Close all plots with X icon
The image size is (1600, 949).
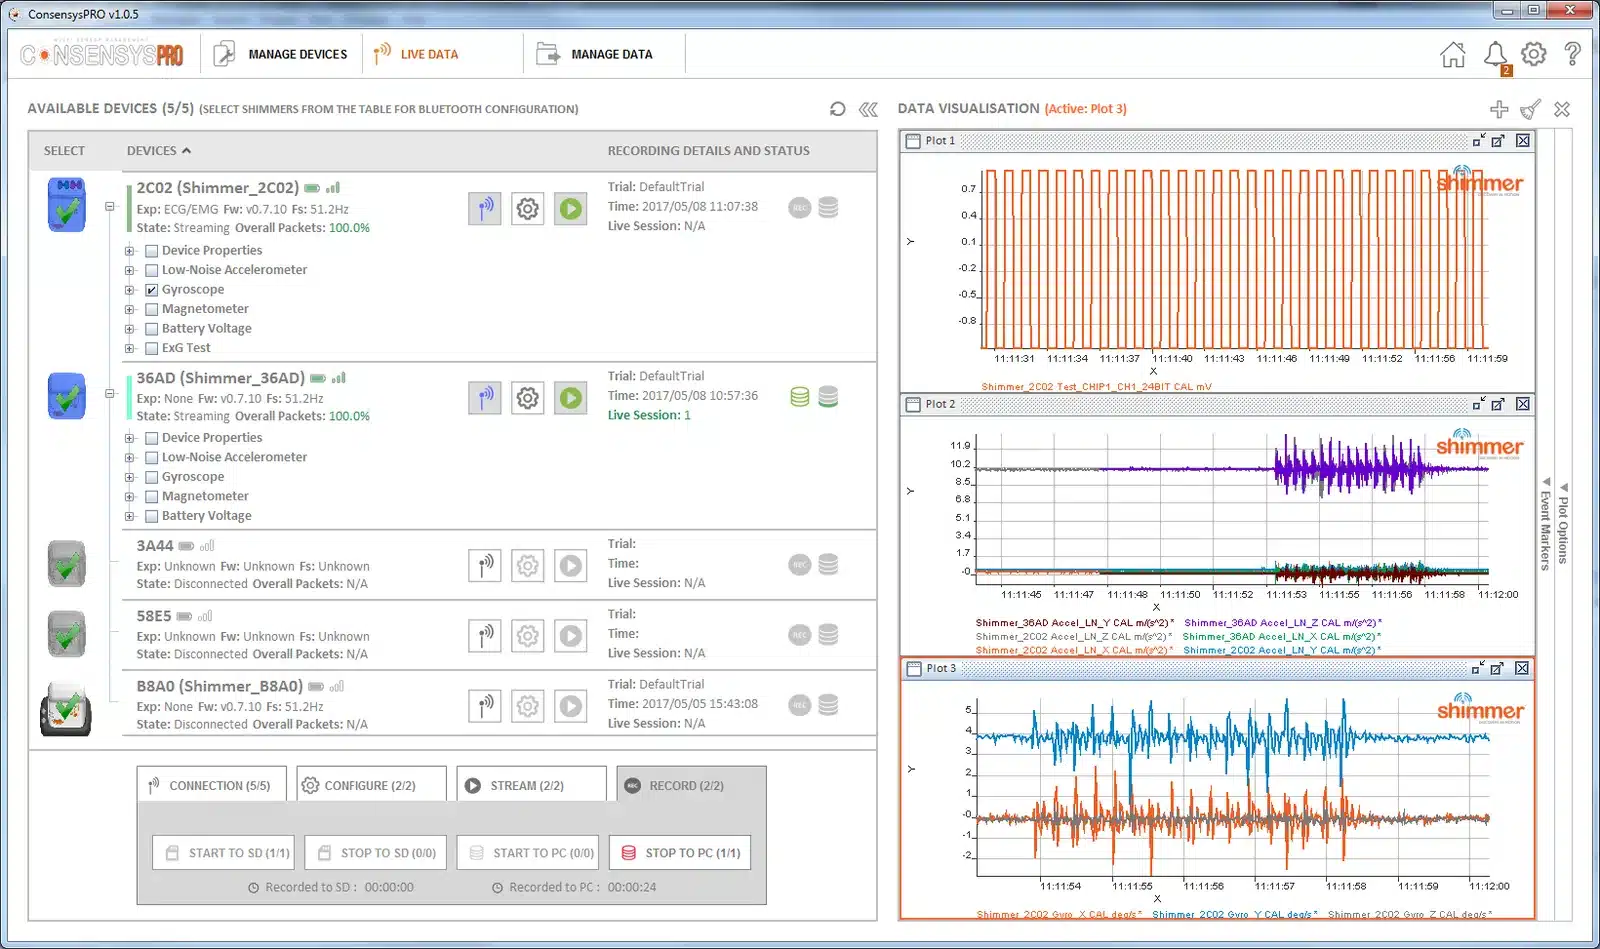(x=1562, y=109)
